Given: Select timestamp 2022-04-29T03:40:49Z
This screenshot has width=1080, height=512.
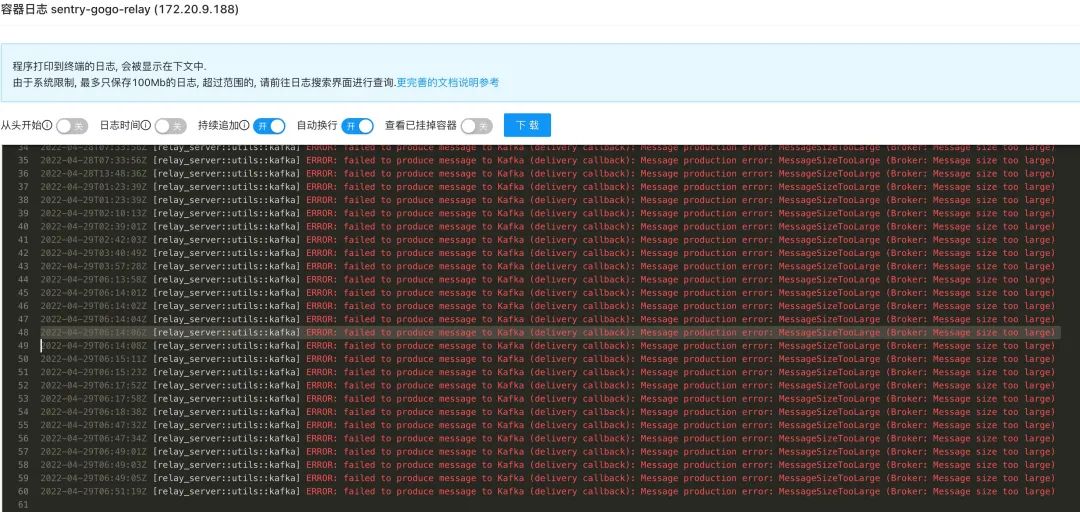Looking at the screenshot, I should point(93,253).
